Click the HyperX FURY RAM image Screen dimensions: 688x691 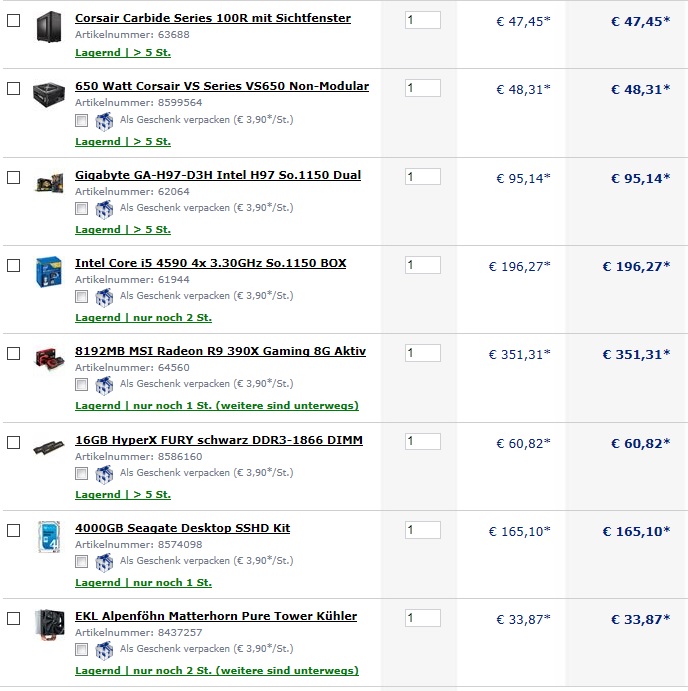(47, 447)
